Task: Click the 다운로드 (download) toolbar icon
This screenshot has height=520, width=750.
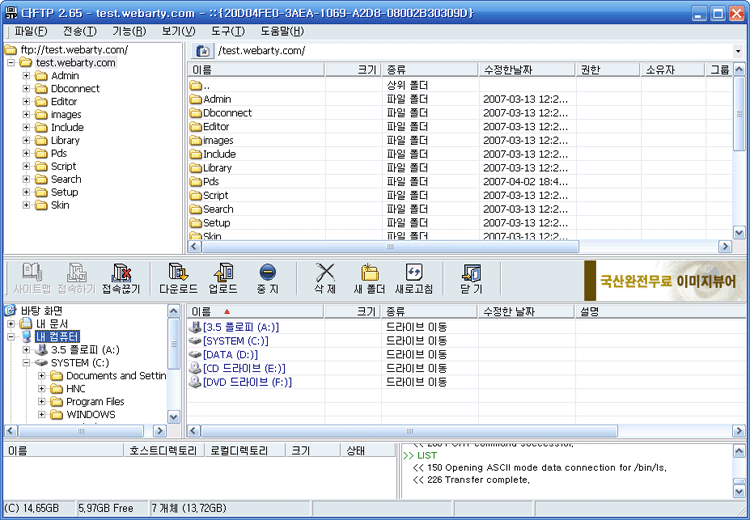Action: click(179, 279)
